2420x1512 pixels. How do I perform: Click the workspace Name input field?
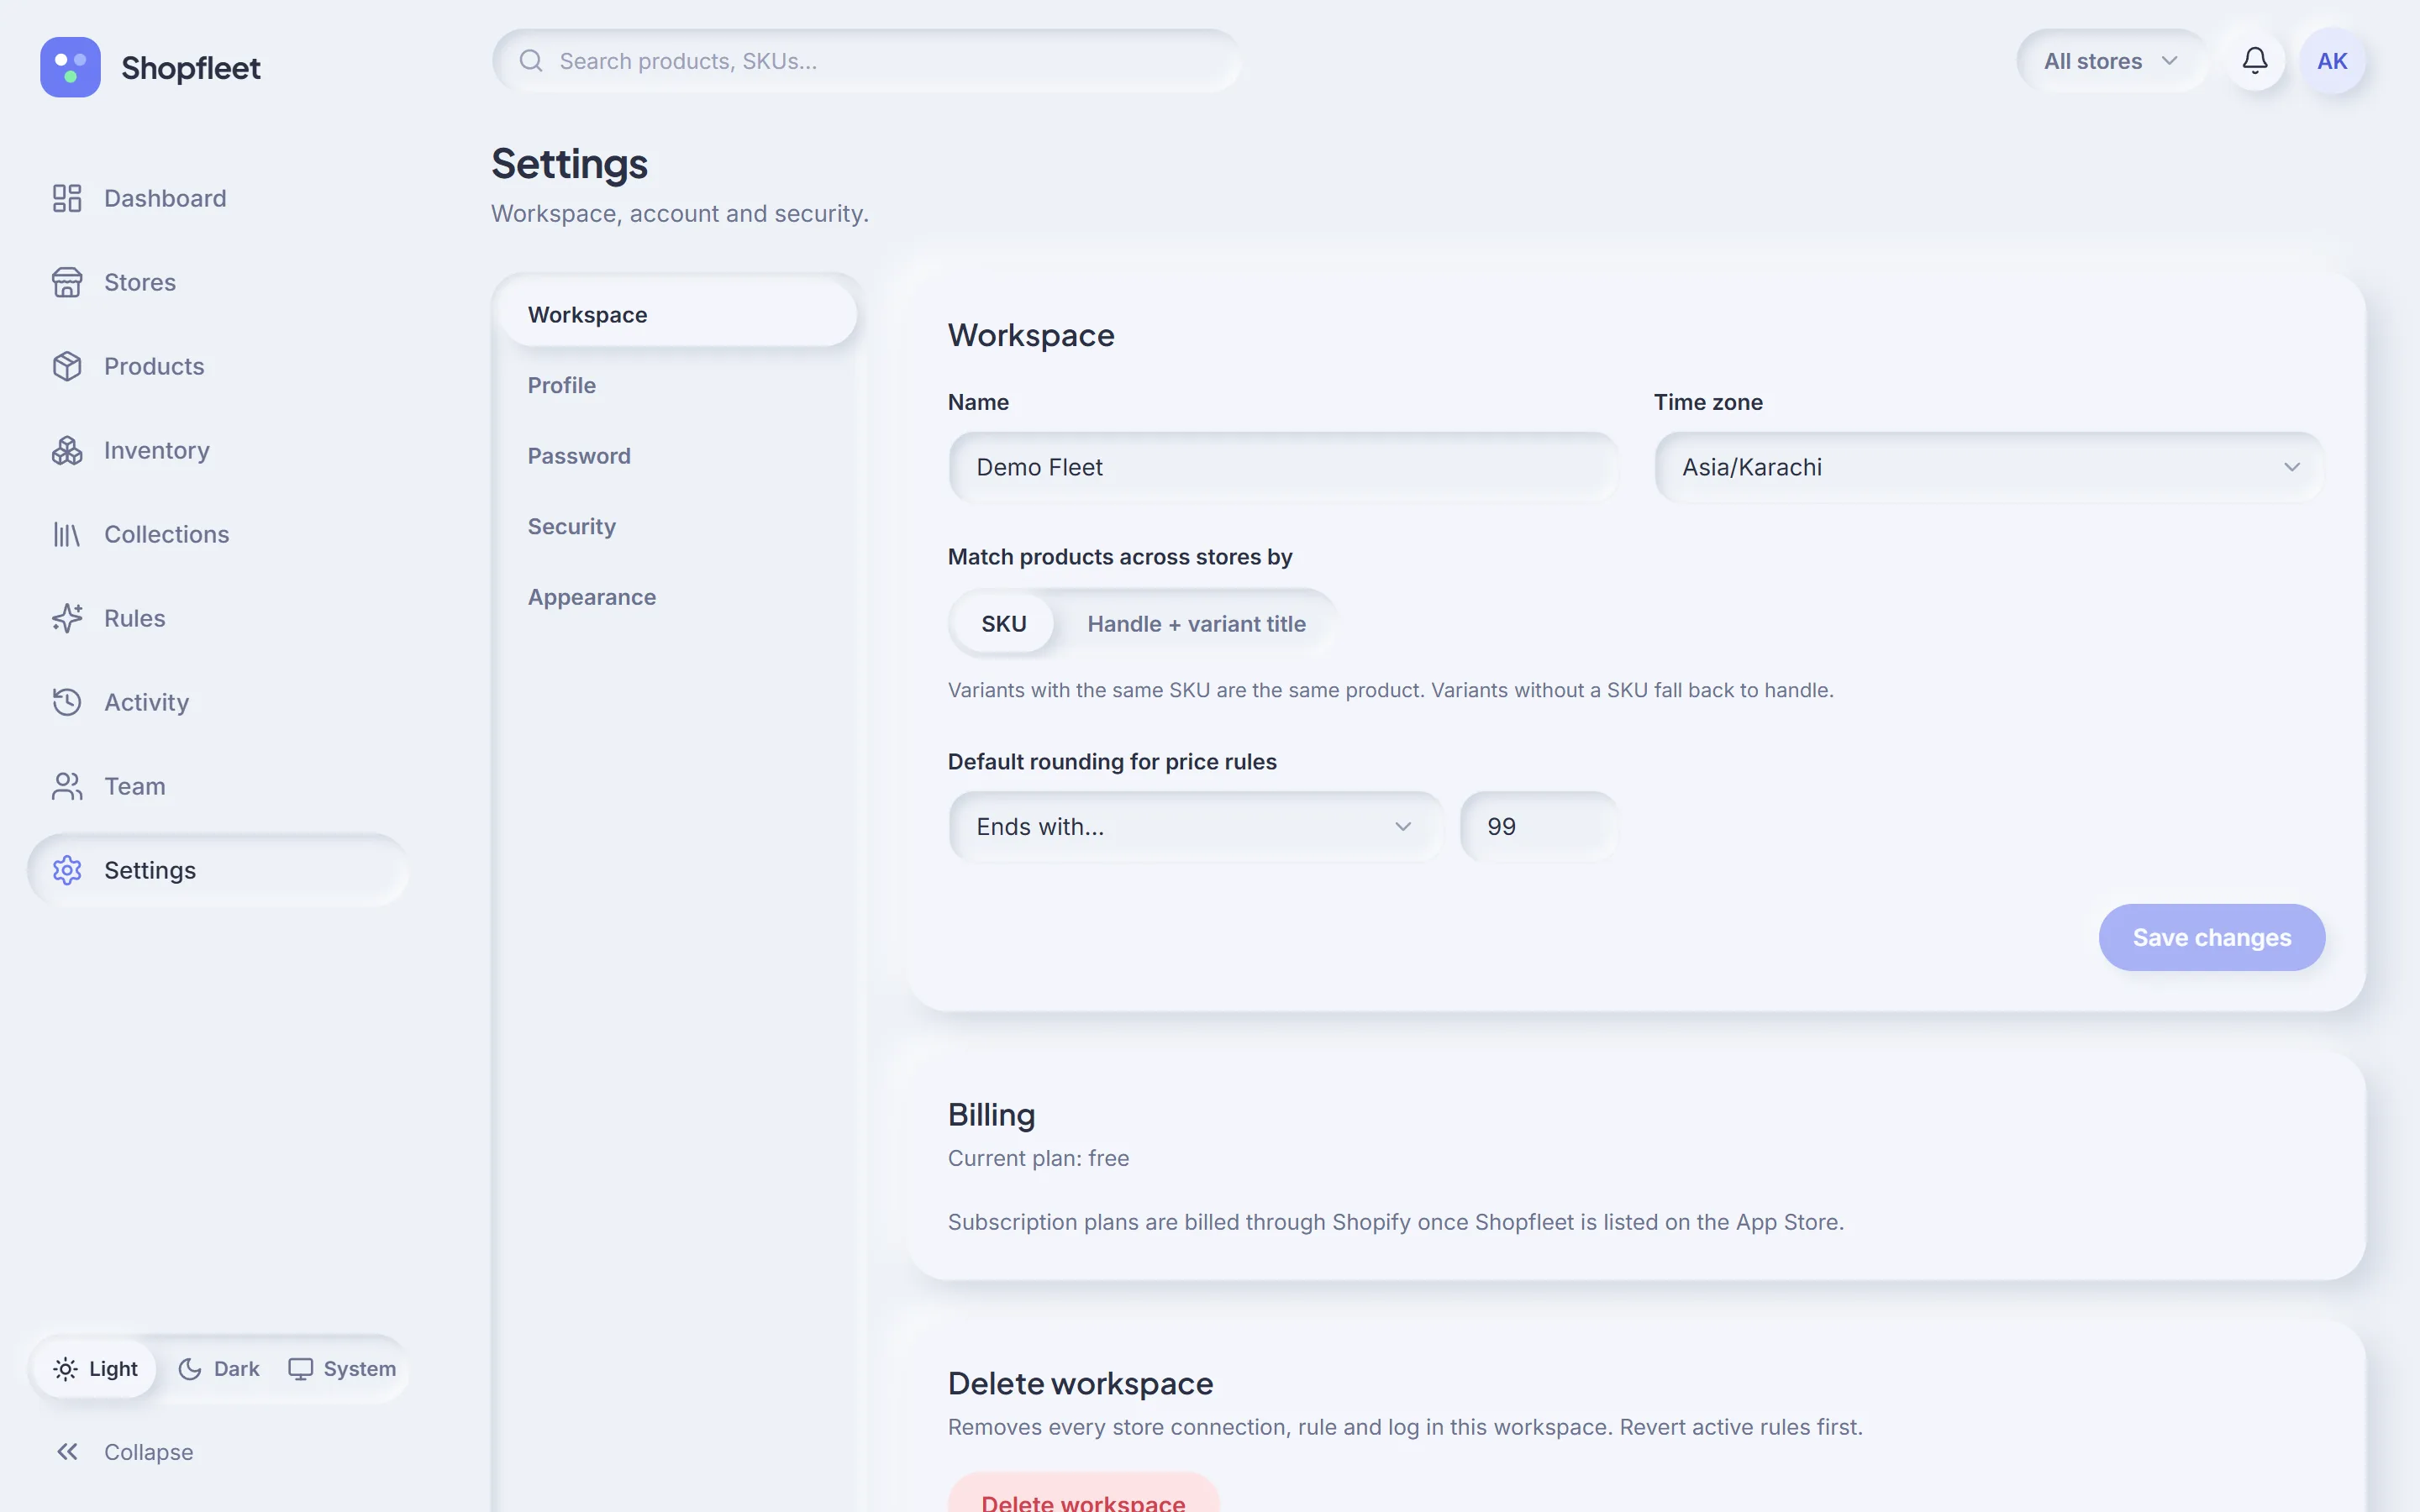(1283, 467)
